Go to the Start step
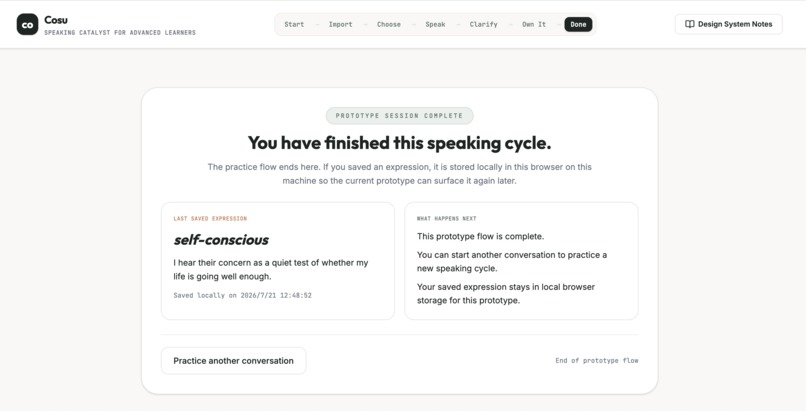The height and width of the screenshot is (411, 806). coord(294,24)
